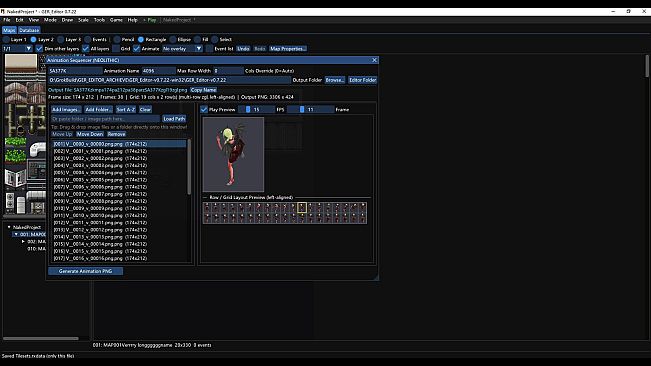This screenshot has width=651, height=366.
Task: Toggle the Animate checkbox
Action: (137, 49)
